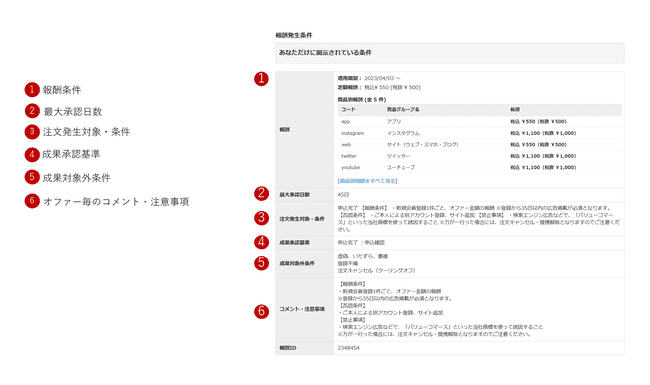
Task: Click the 虚偽、いたずら、重複 line
Action: point(363,256)
